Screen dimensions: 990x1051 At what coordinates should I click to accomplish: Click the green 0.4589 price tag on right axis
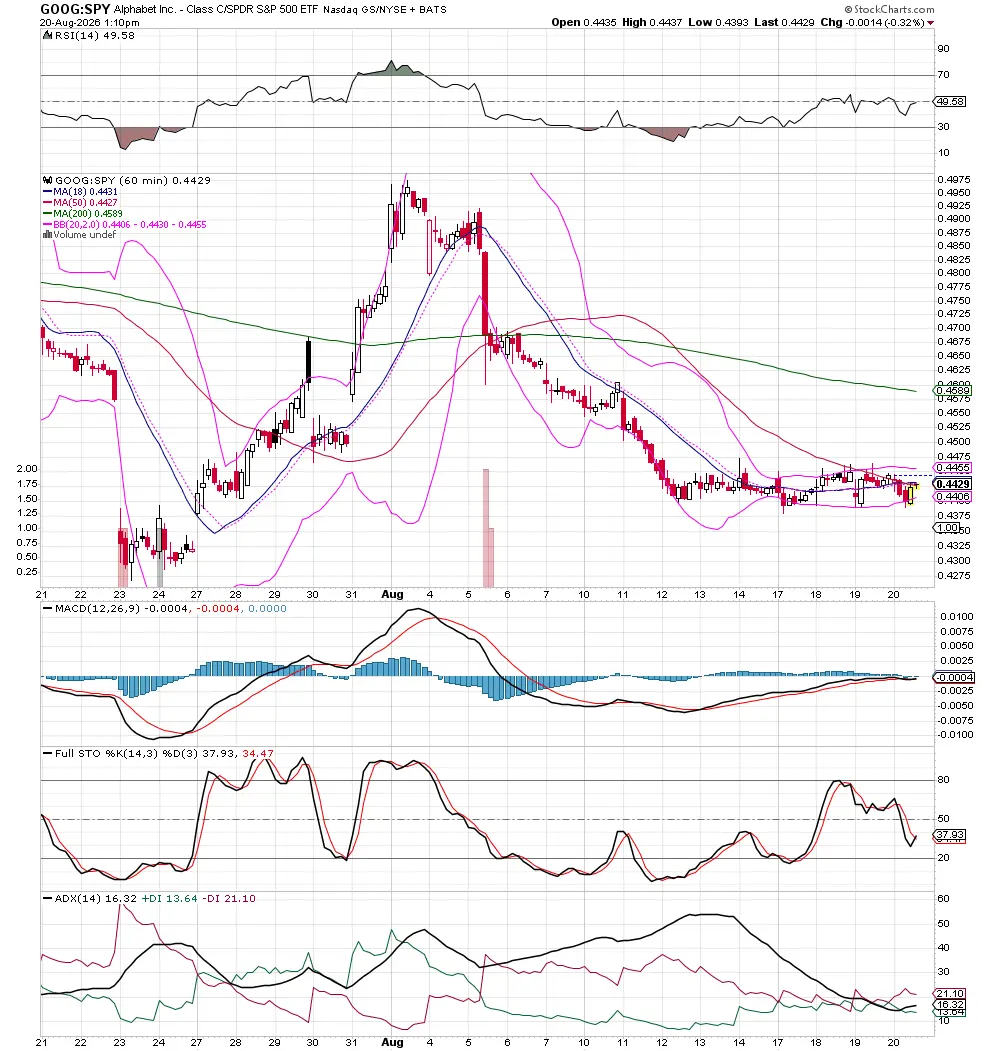point(952,390)
